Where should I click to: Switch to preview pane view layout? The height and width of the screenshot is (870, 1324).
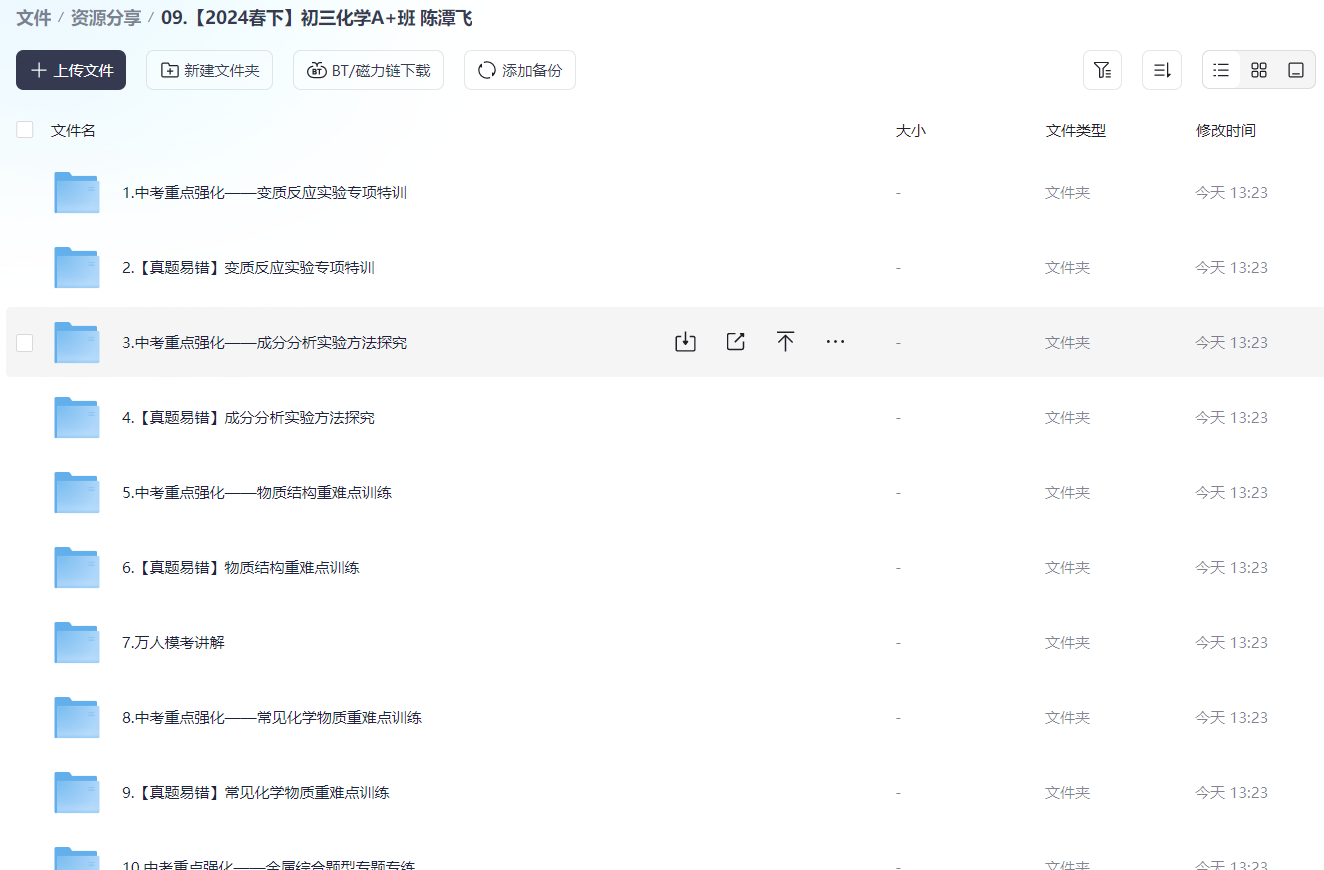(x=1296, y=70)
